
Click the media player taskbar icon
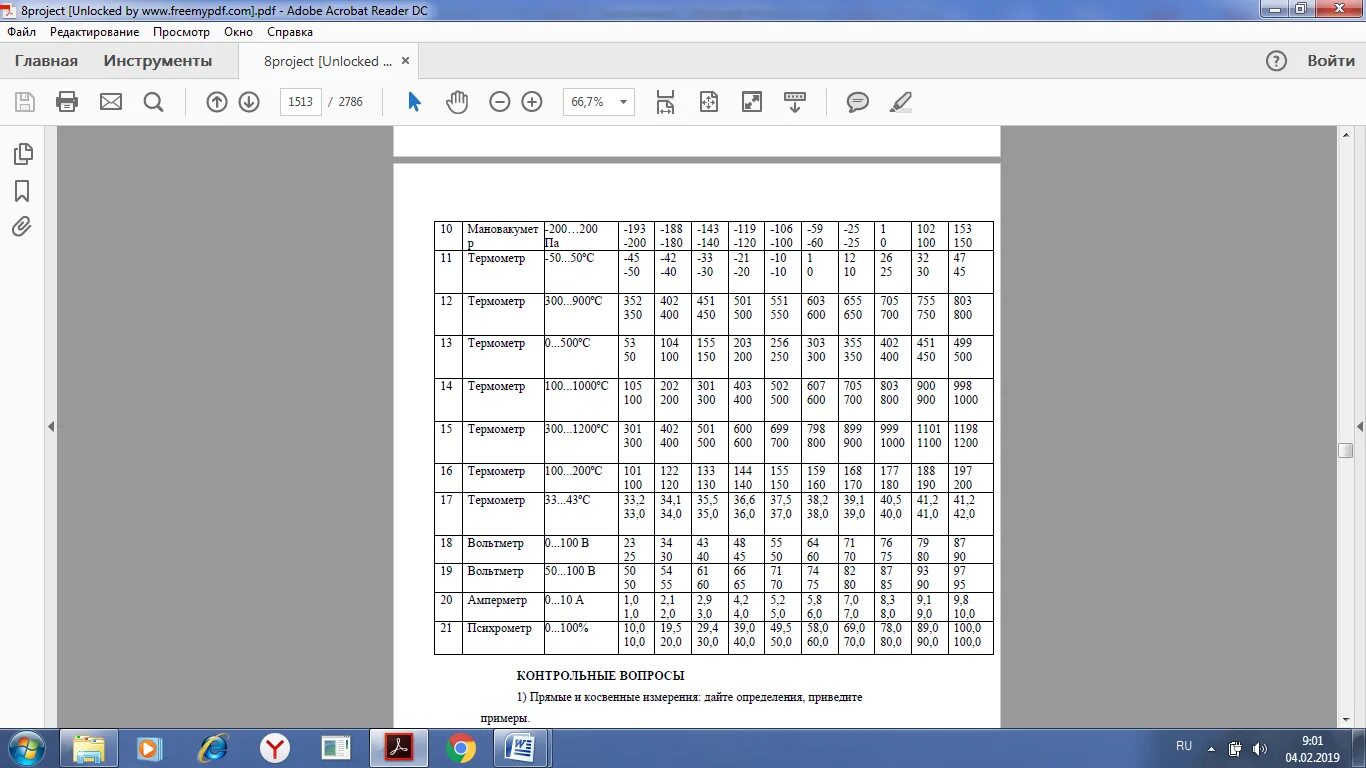[151, 748]
